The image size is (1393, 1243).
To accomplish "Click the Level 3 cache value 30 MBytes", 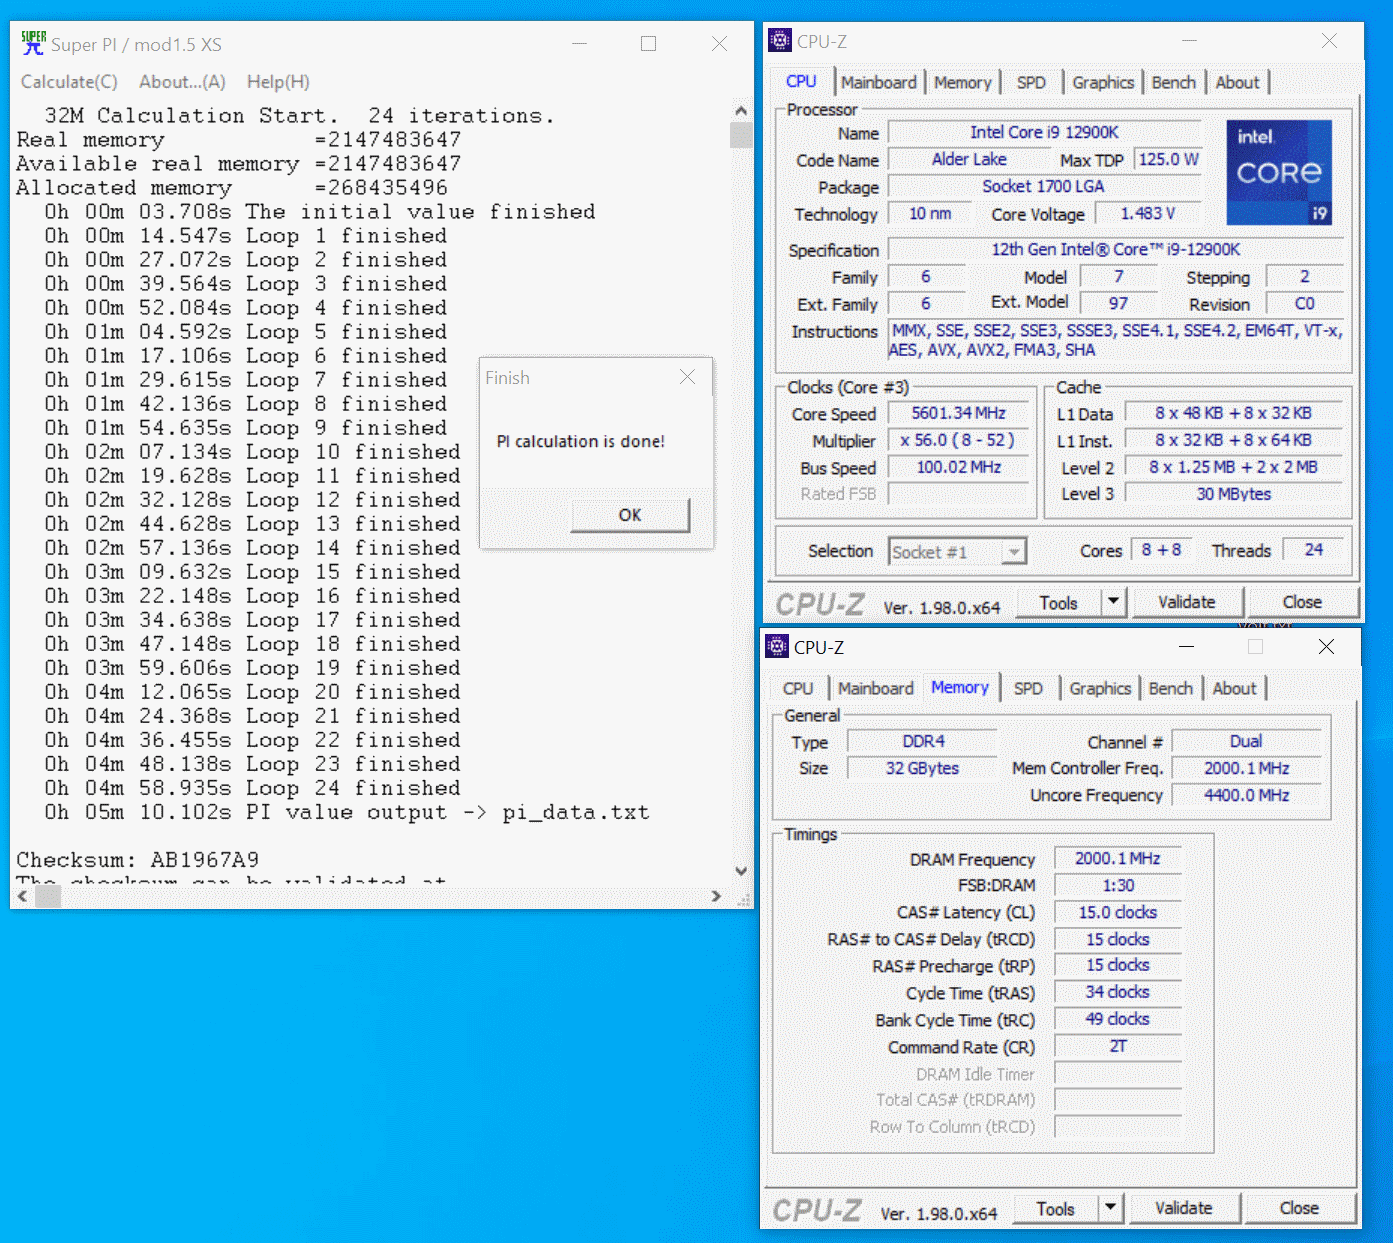I will [x=1234, y=494].
